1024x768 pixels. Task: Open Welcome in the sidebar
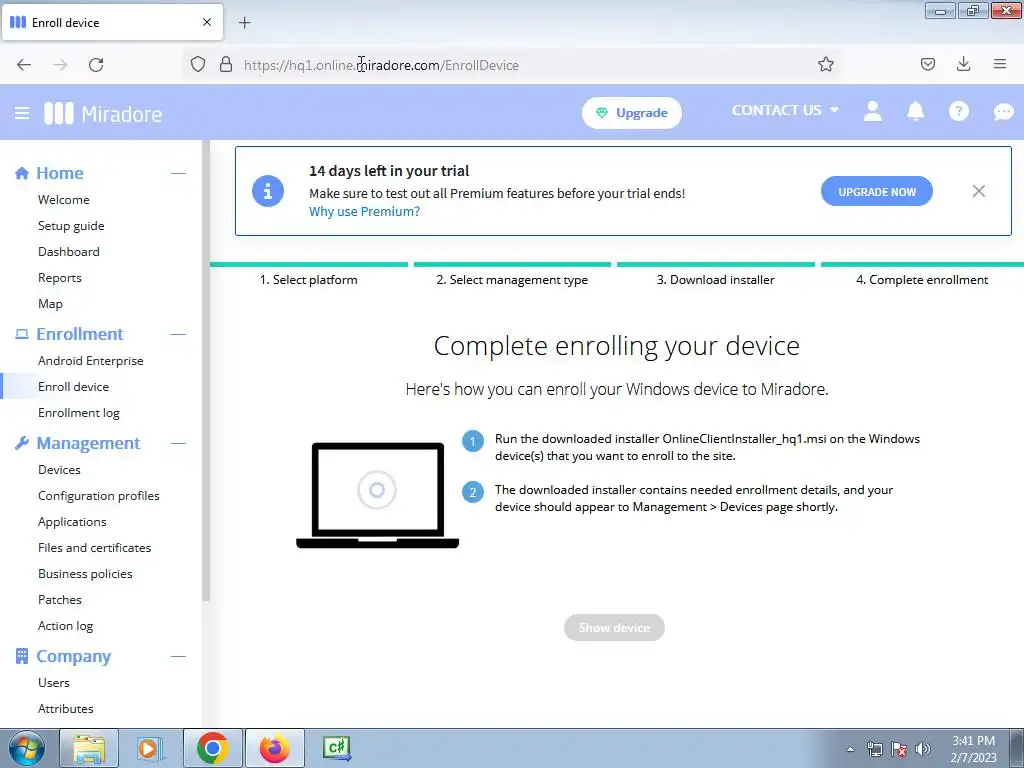click(x=63, y=200)
